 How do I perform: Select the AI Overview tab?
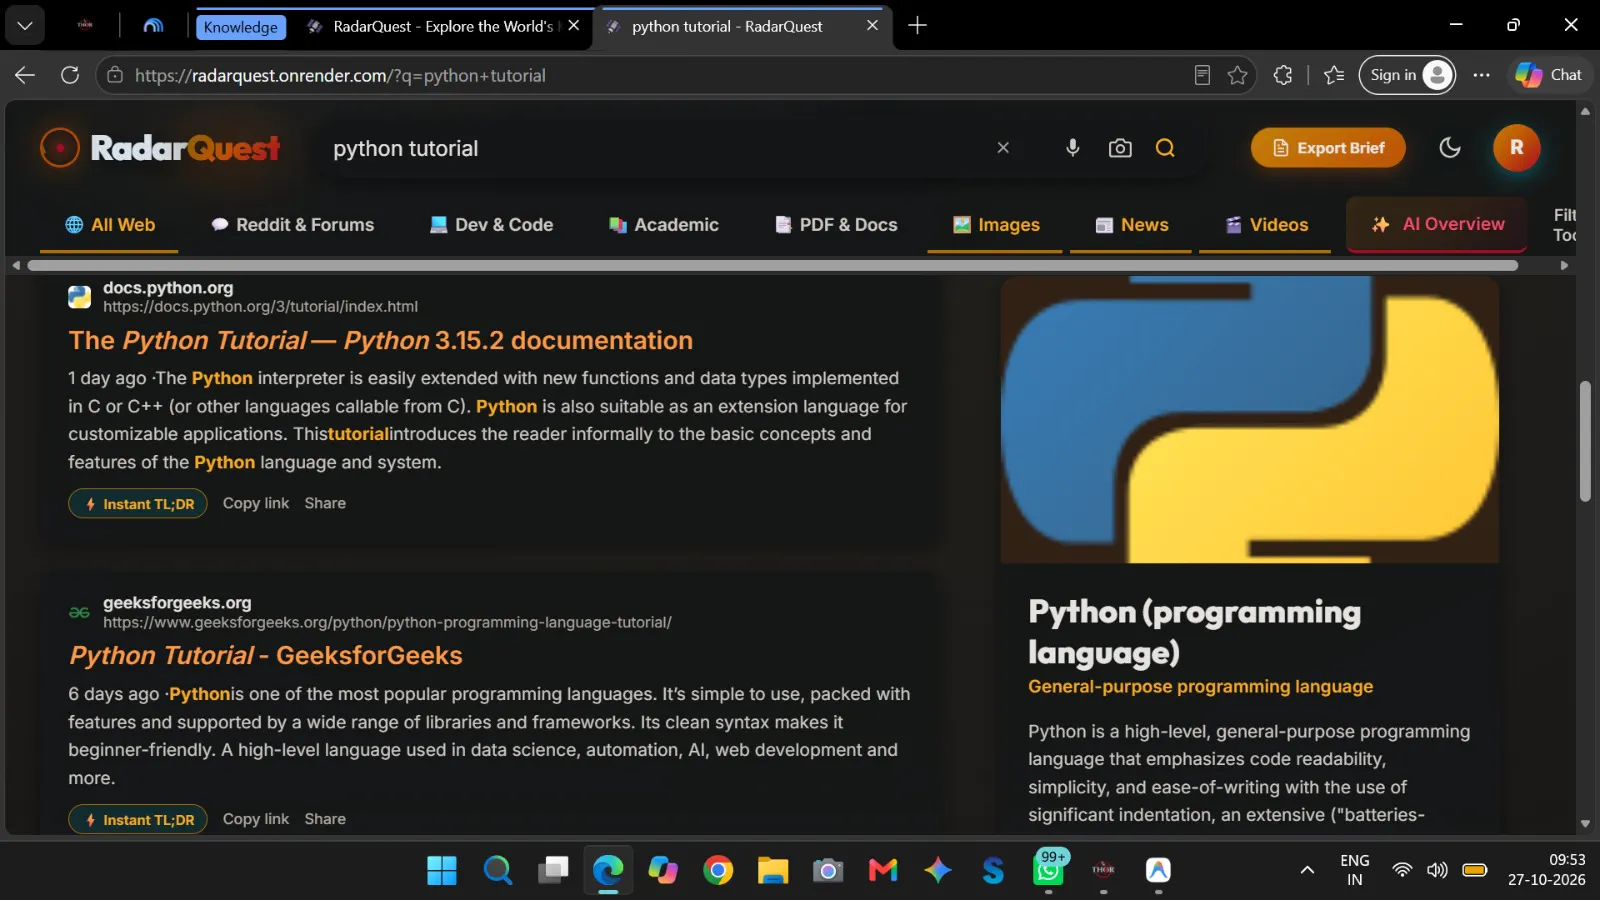(1437, 225)
